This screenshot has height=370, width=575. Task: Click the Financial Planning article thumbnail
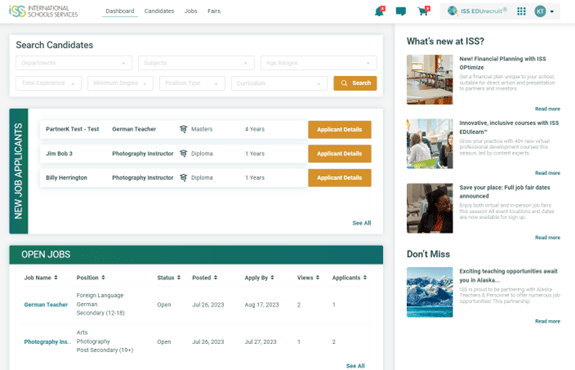430,80
